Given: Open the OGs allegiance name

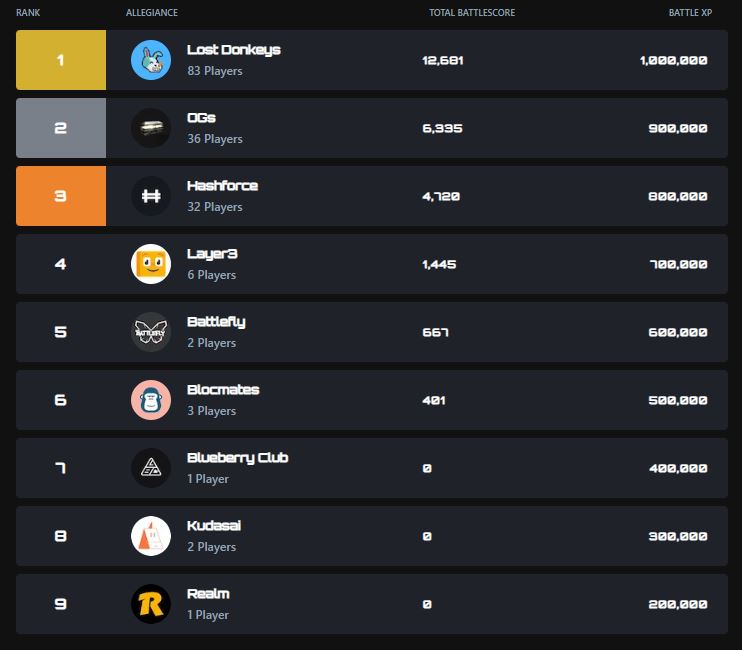Looking at the screenshot, I should (x=202, y=117).
